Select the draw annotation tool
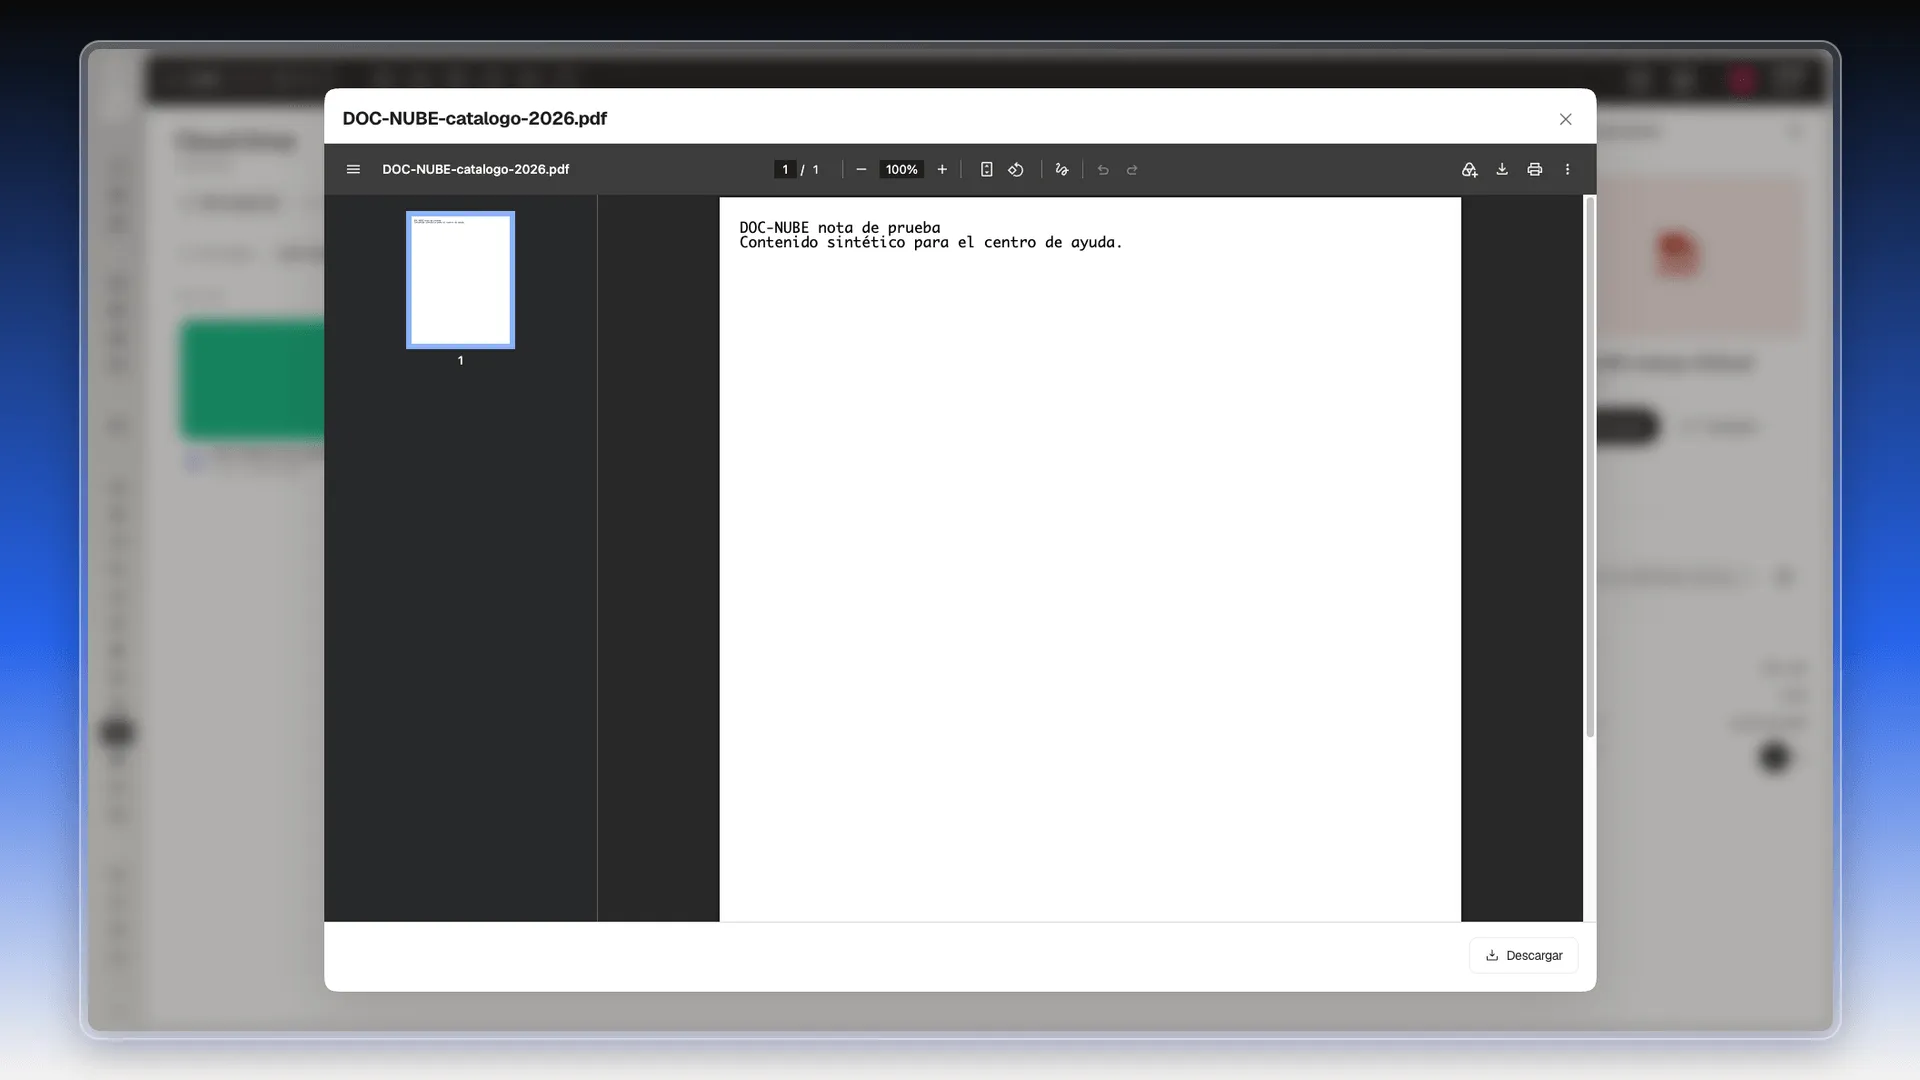The image size is (1920, 1080). coord(1062,170)
